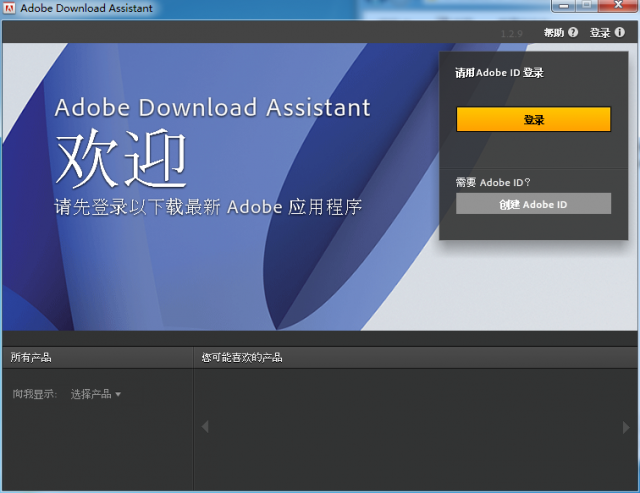640x493 pixels.
Task: Click the yellow 登录 sign-in button
Action: click(533, 120)
